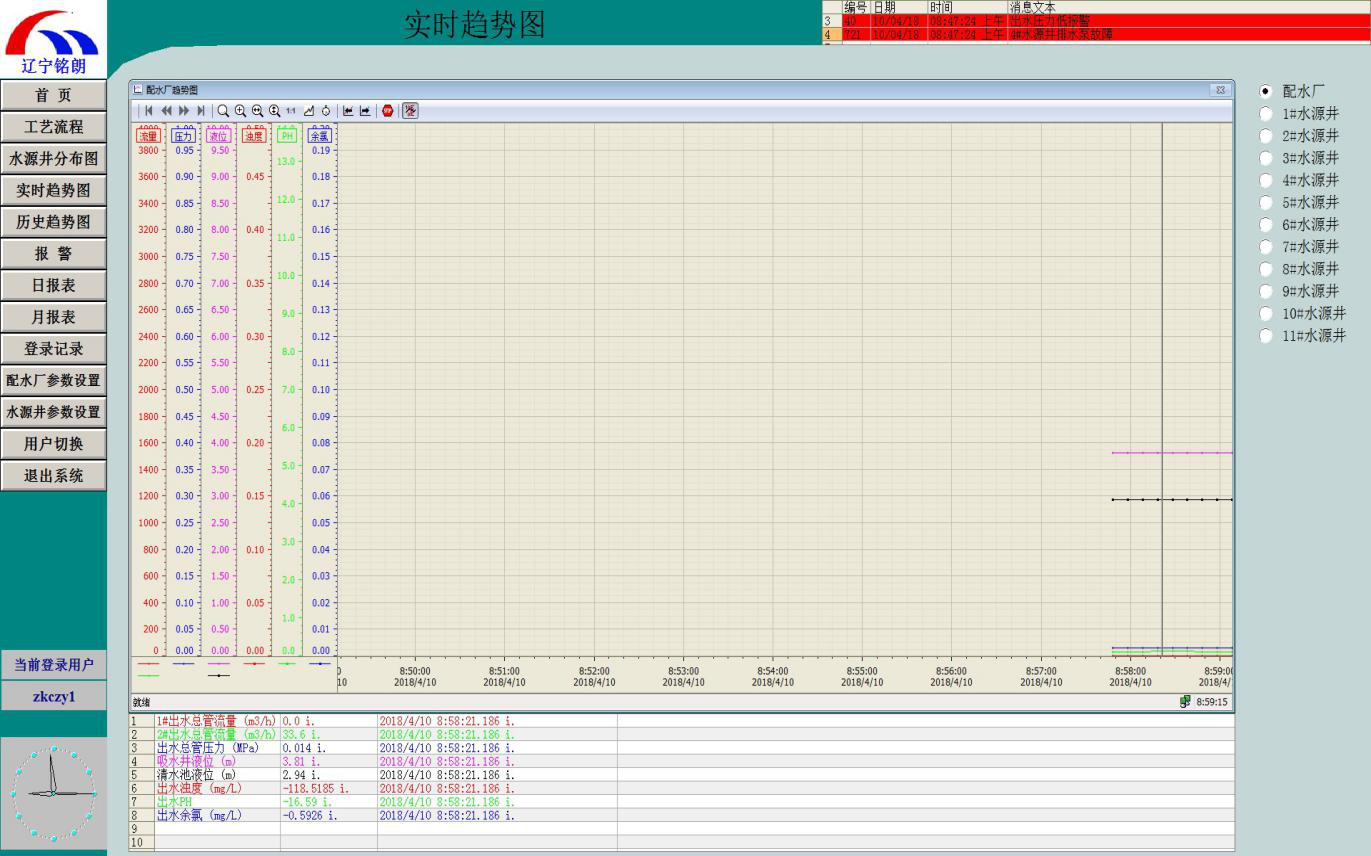Click the 用户切换 button
This screenshot has height=856, width=1371.
(x=54, y=444)
